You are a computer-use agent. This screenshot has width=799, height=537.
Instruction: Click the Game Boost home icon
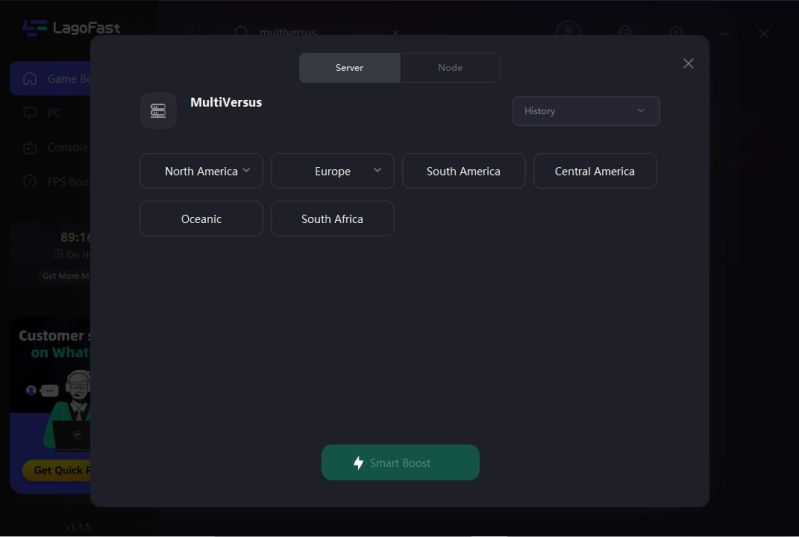click(x=30, y=79)
